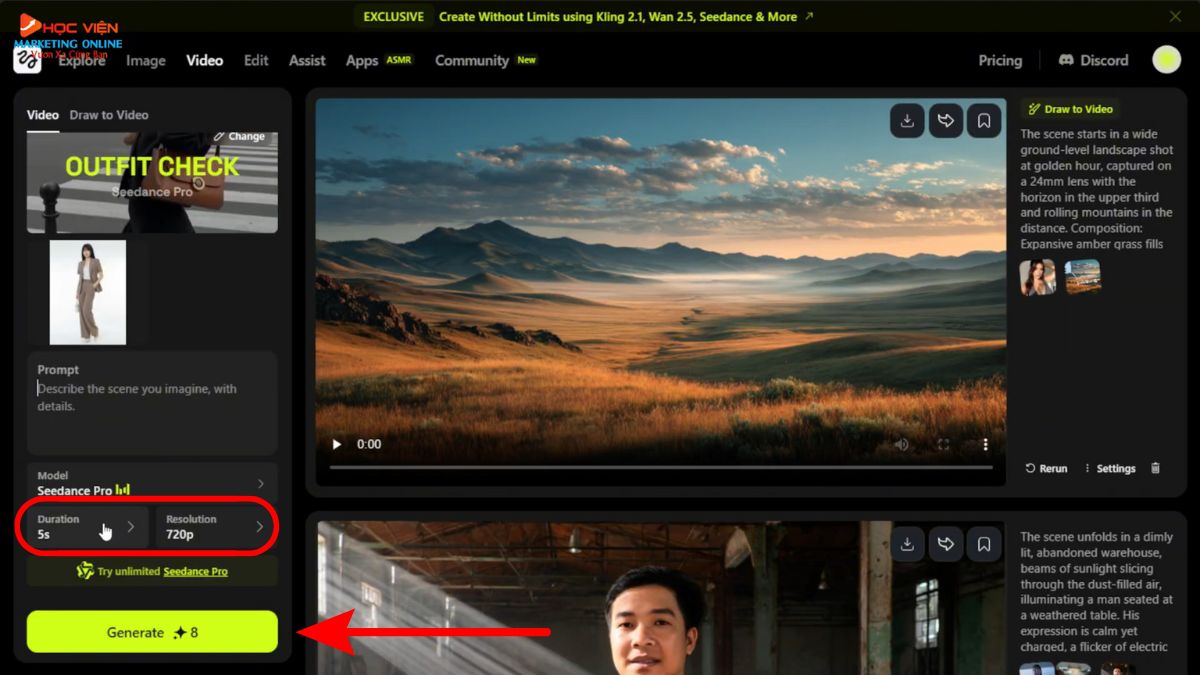Open the Resolution 720p dropdown
This screenshot has height=675, width=1200.
[x=215, y=527]
